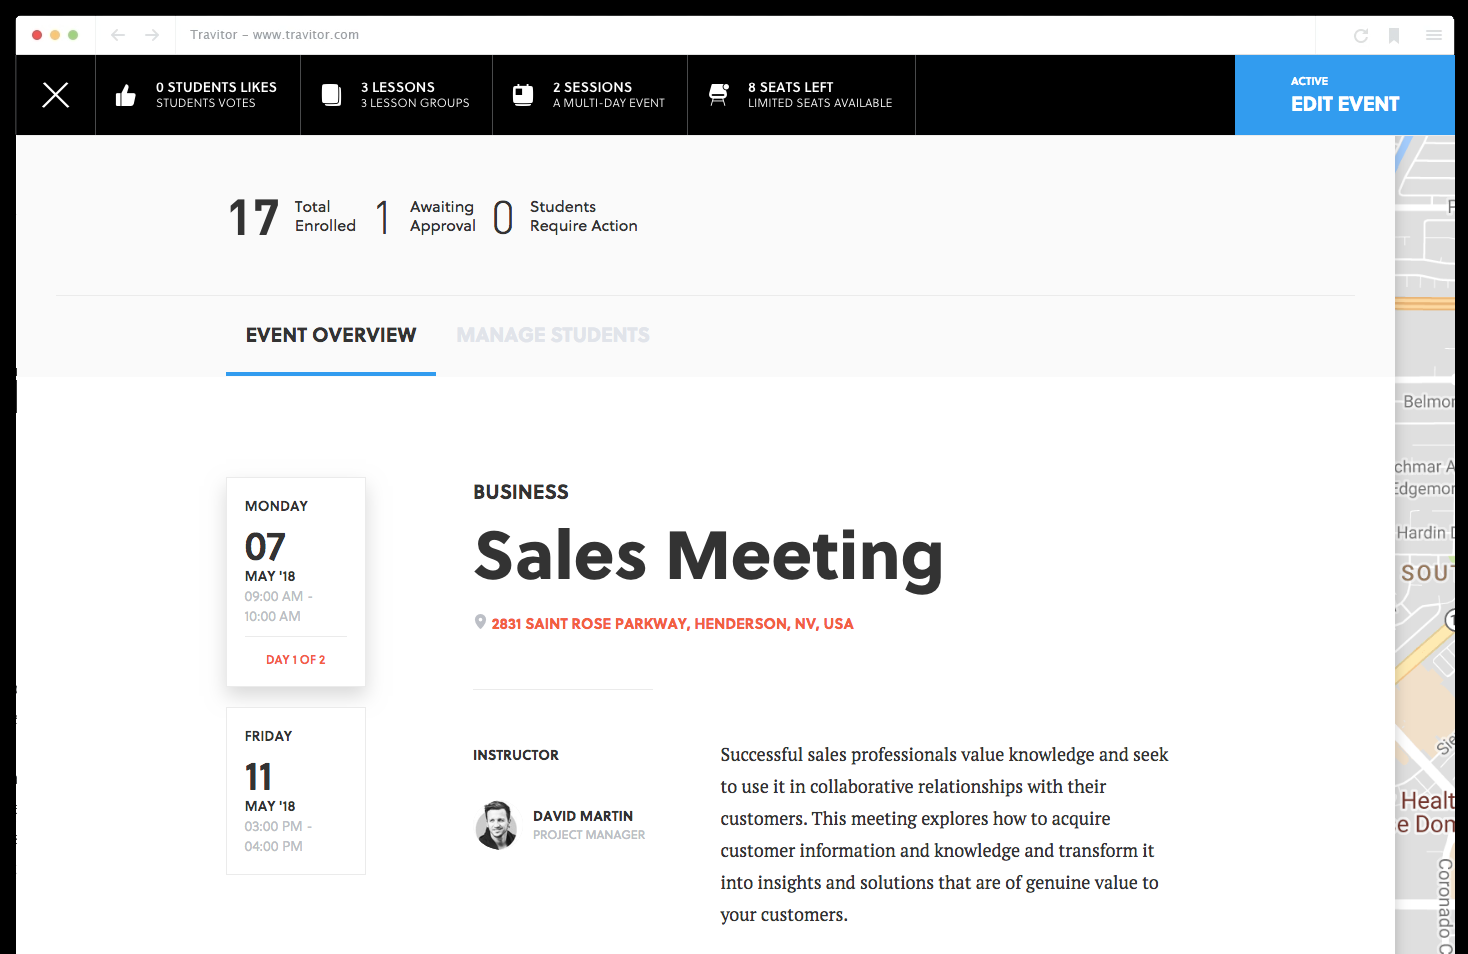Click David Martin's profile photo
Viewport: 1468px width, 954px height.
point(496,825)
